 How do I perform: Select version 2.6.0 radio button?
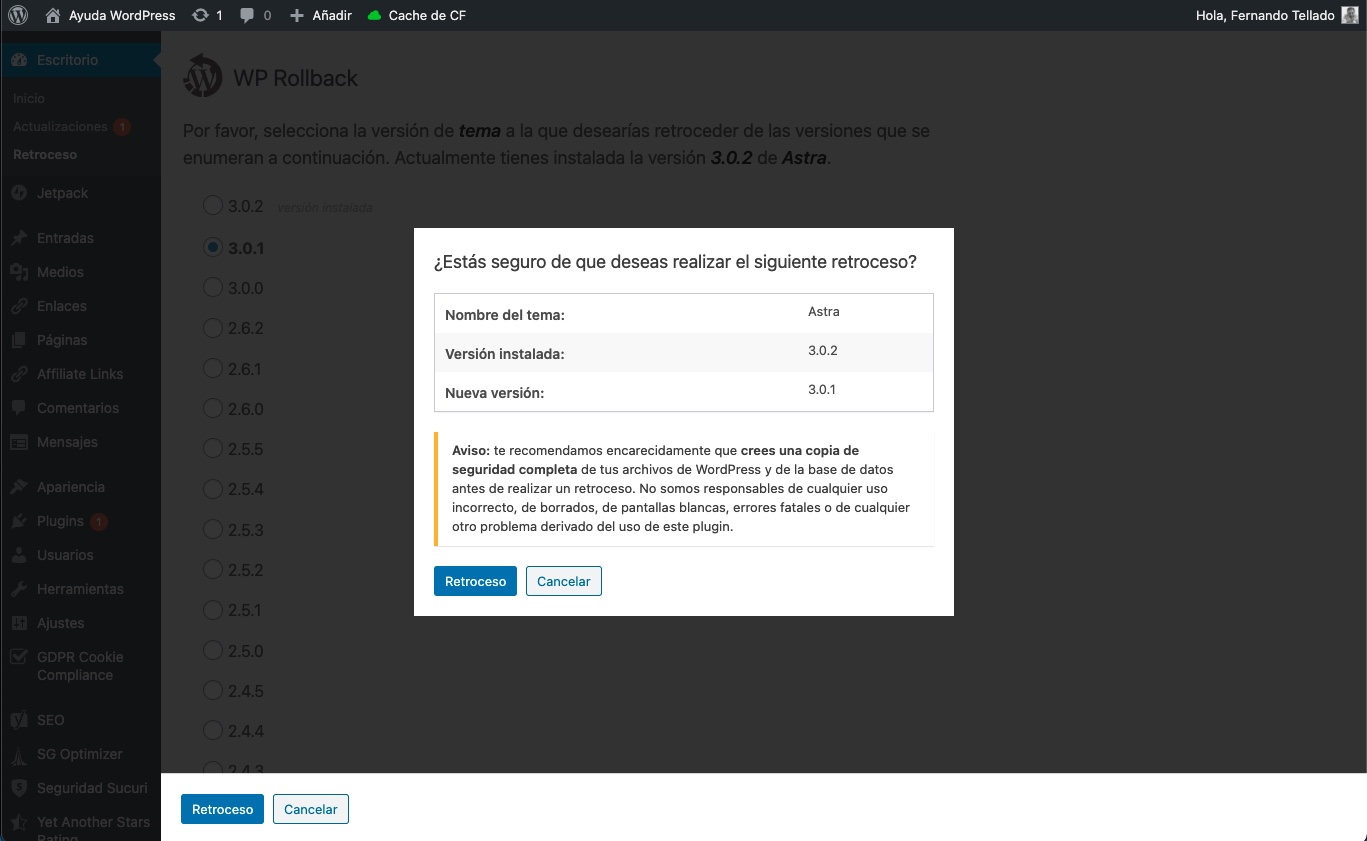(212, 408)
